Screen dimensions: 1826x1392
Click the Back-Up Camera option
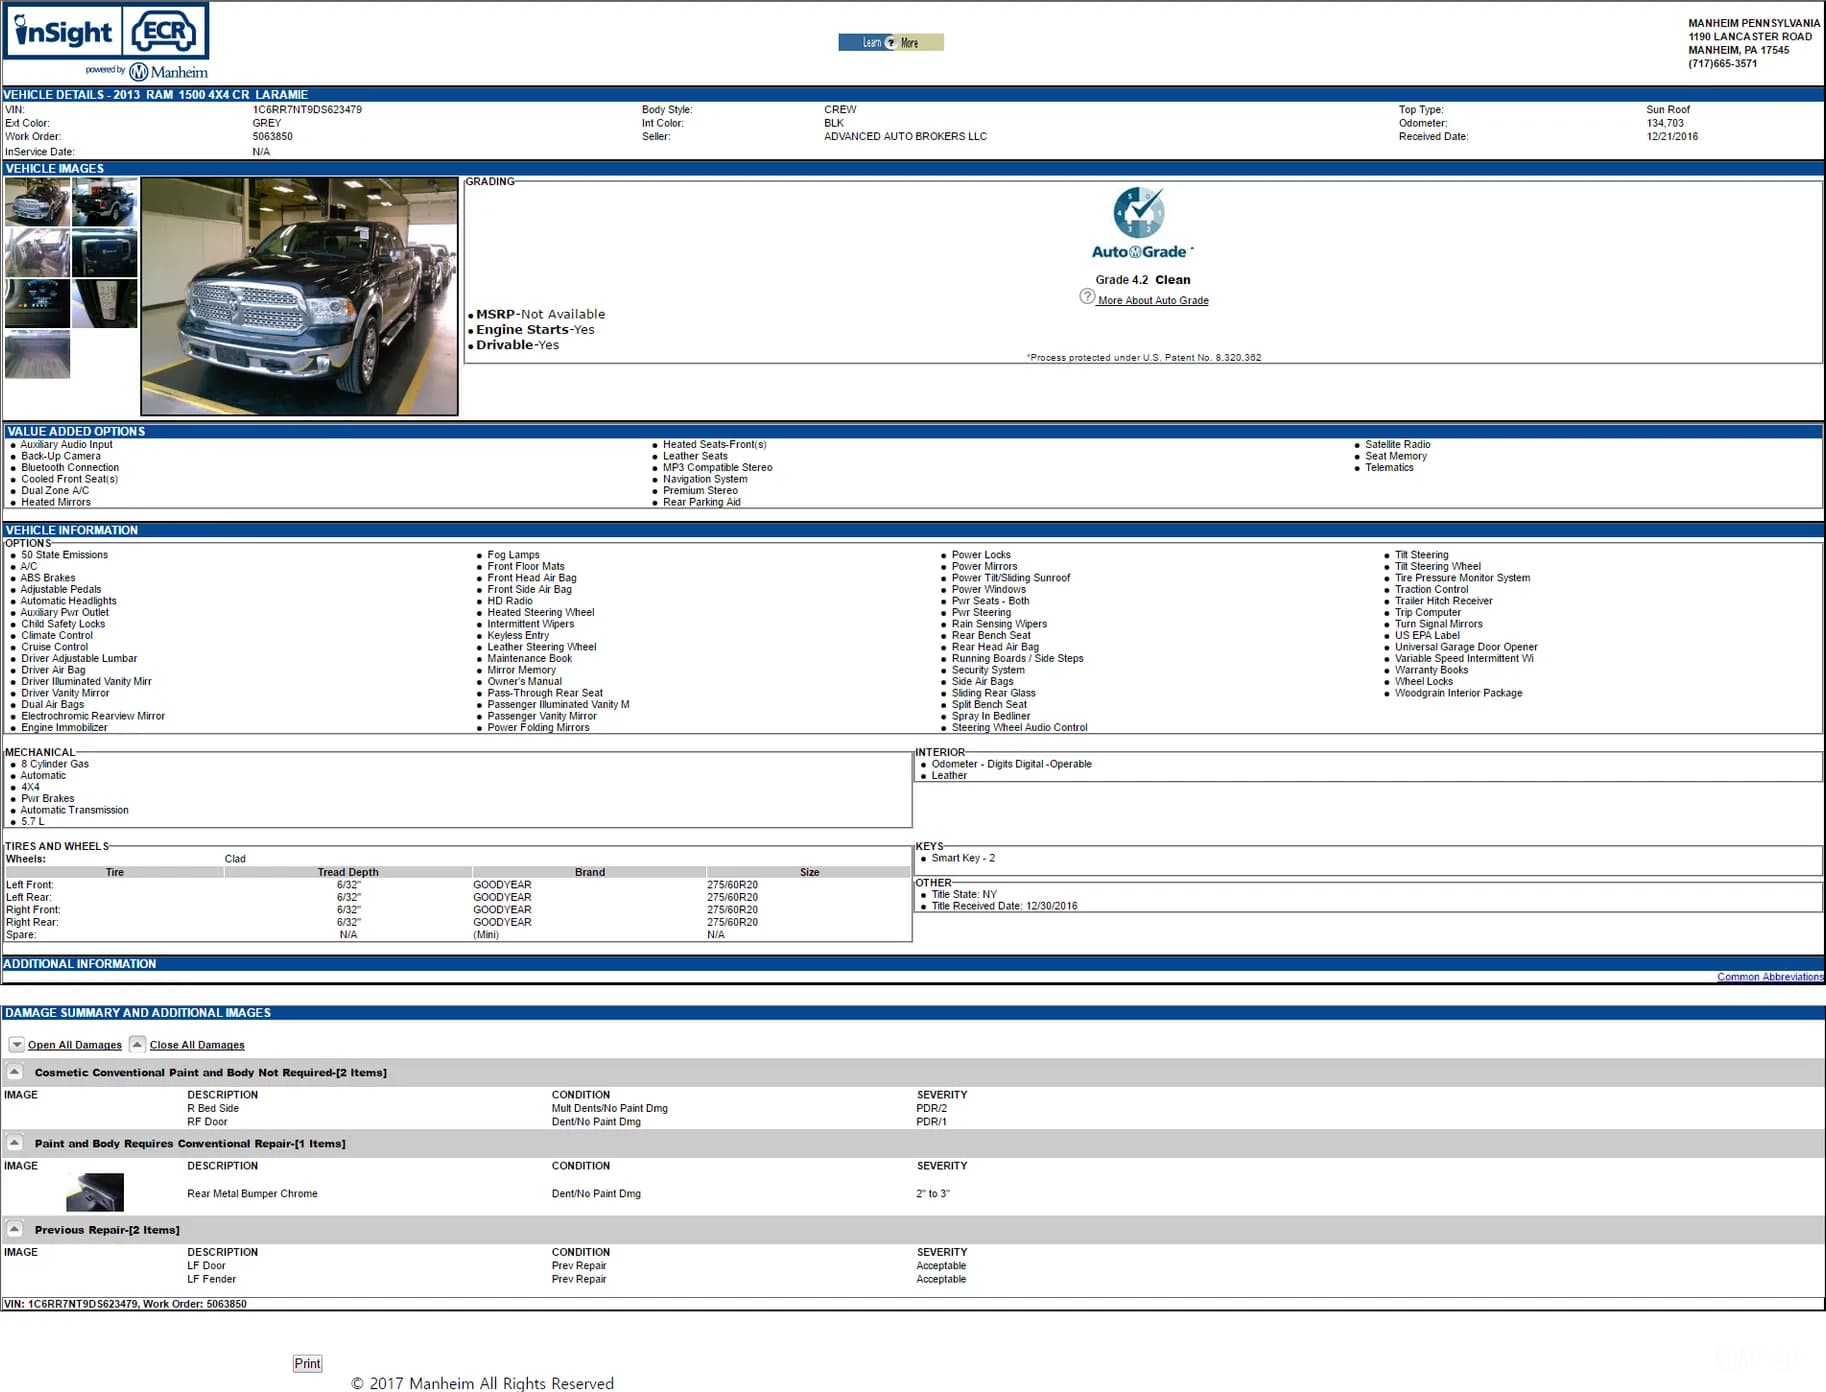61,457
